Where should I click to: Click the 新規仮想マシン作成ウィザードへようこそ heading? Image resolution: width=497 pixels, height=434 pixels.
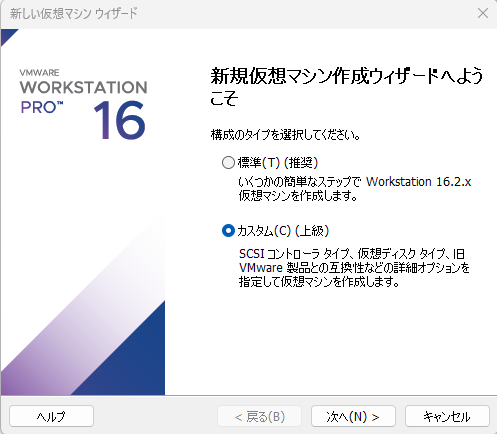347,86
